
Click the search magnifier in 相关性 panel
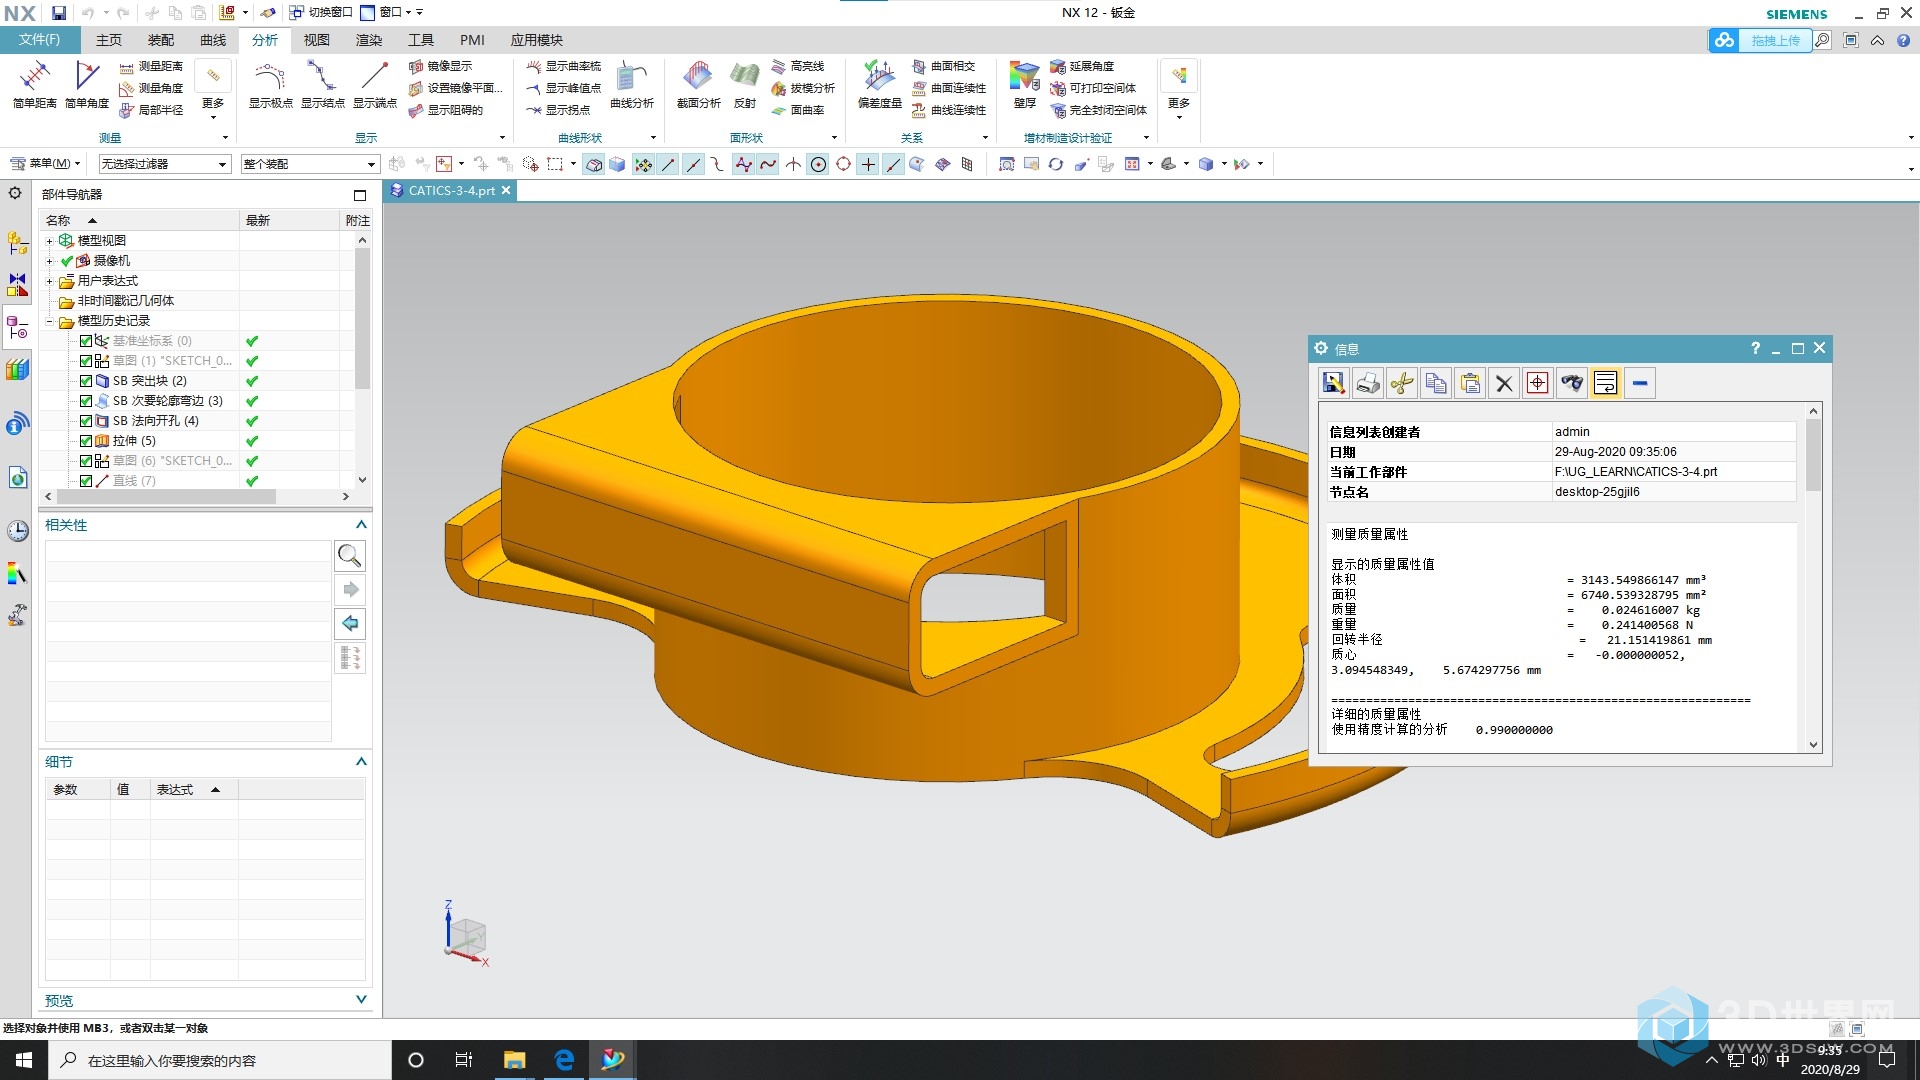pyautogui.click(x=350, y=555)
